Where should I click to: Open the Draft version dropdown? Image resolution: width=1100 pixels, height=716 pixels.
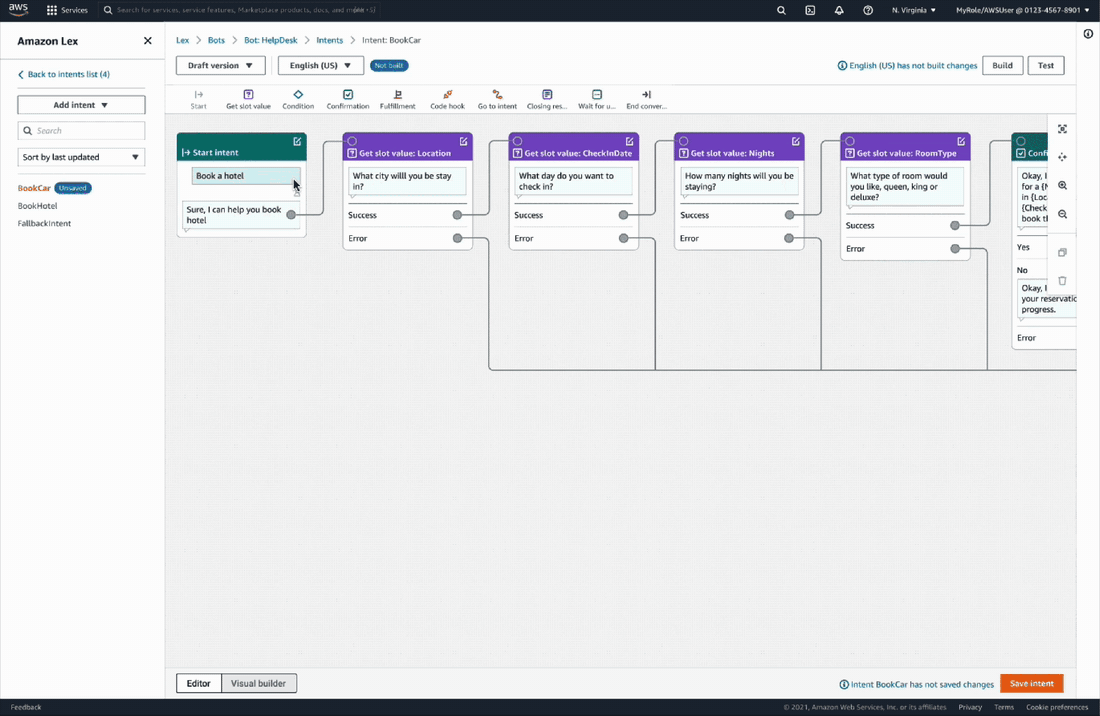coord(220,65)
